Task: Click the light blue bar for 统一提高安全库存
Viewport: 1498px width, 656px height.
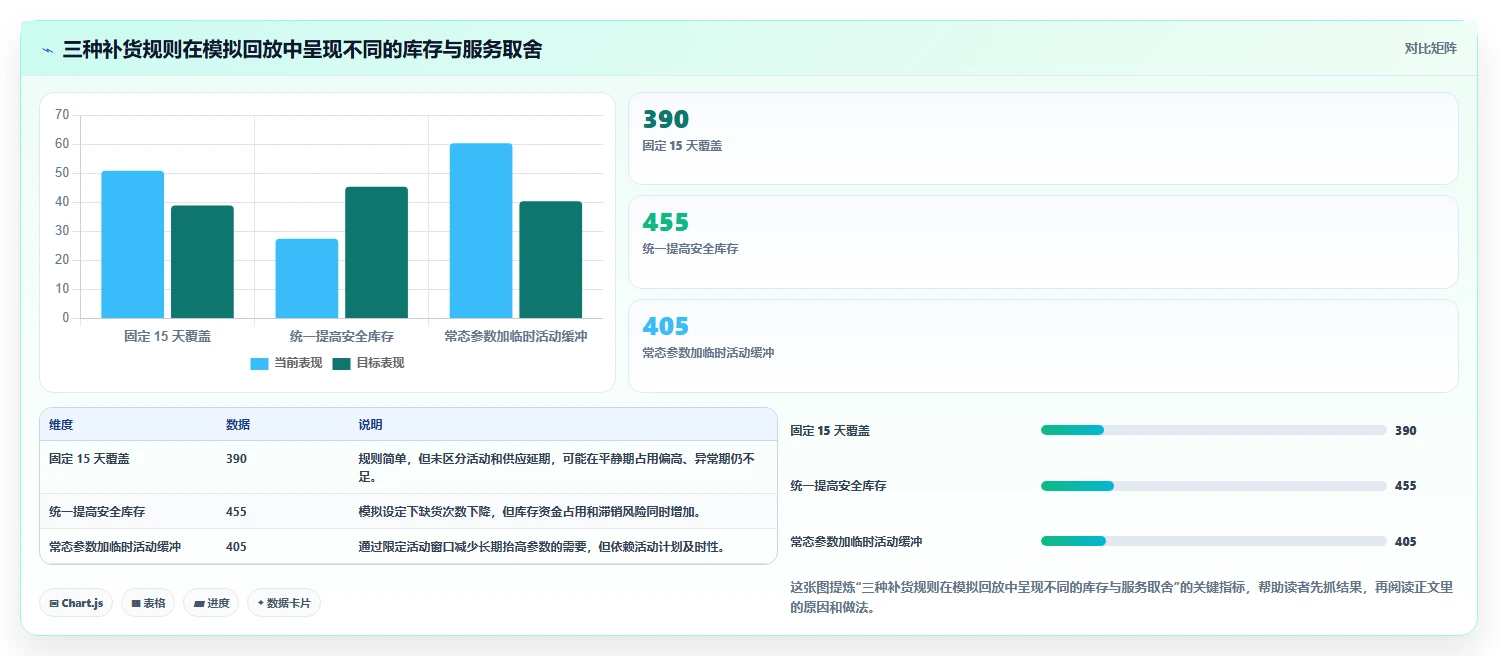Action: 307,279
